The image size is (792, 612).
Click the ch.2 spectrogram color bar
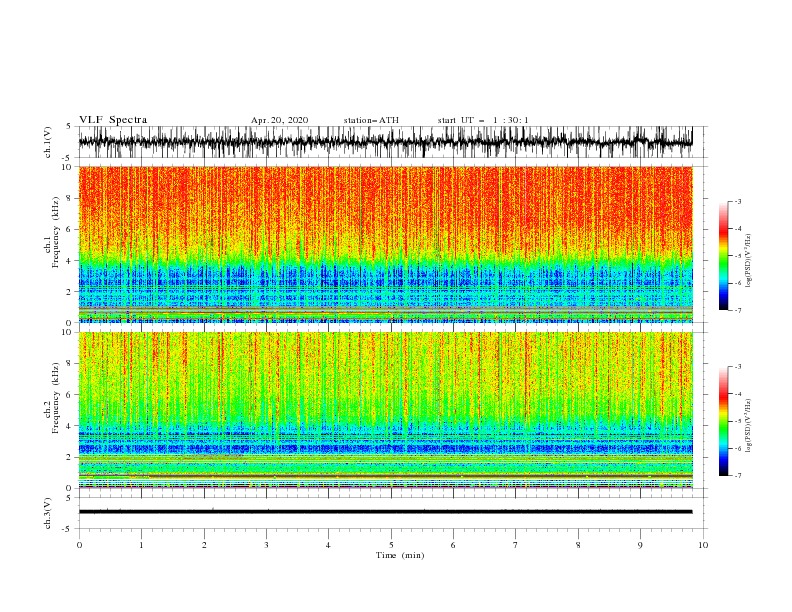click(x=723, y=421)
